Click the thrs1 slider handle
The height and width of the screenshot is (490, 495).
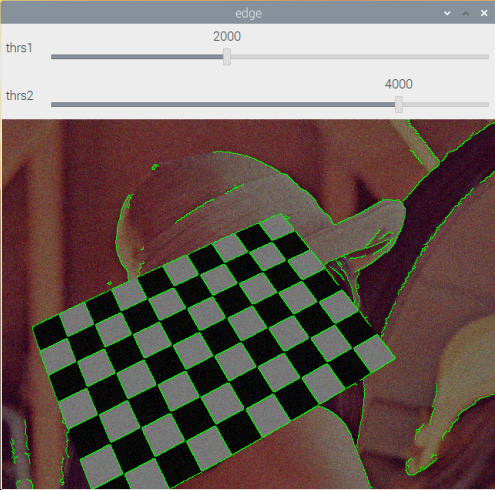coord(227,57)
